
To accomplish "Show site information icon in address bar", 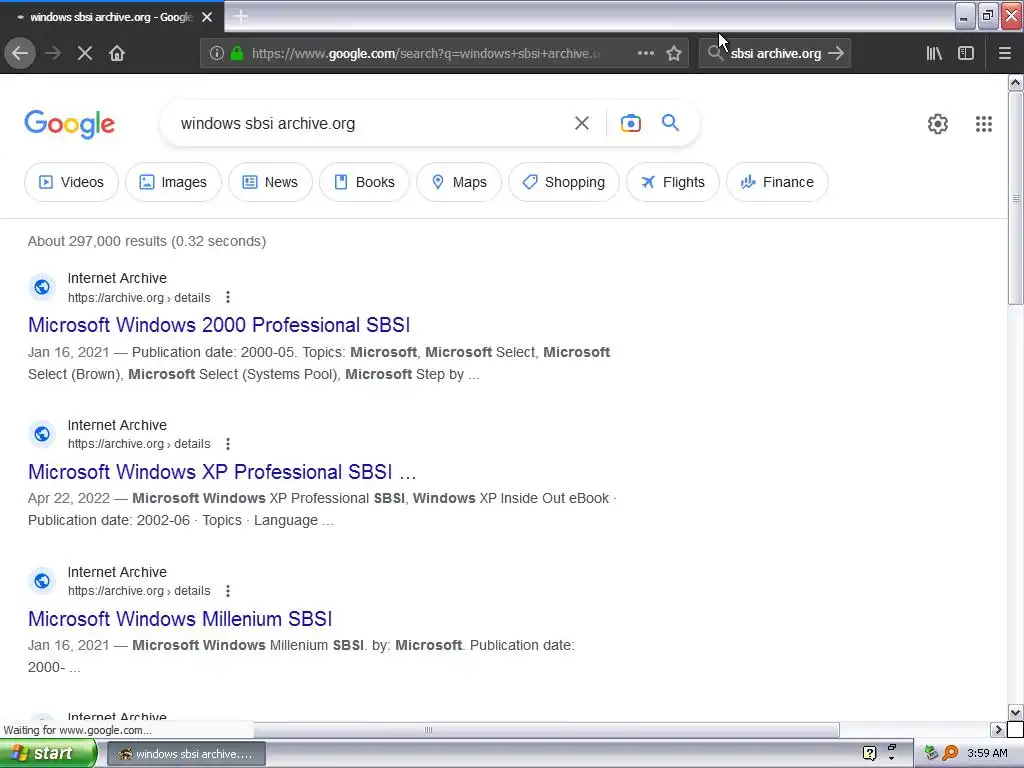I will pos(216,53).
